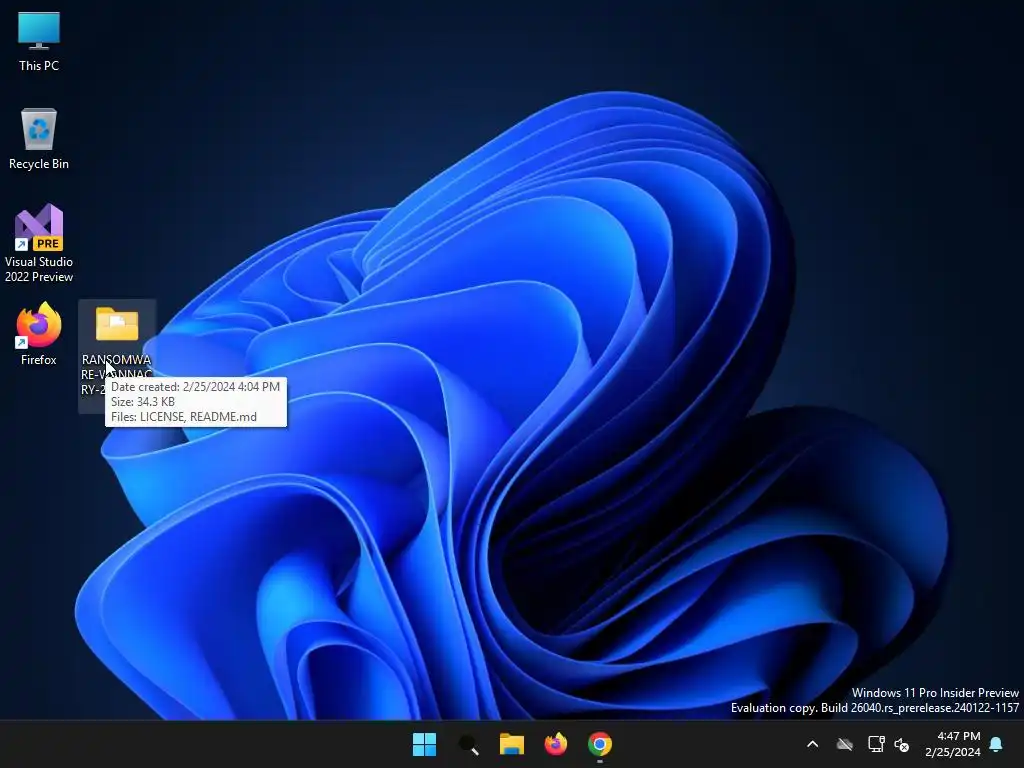Open the Windows Start menu
The height and width of the screenshot is (768, 1024).
[x=424, y=744]
